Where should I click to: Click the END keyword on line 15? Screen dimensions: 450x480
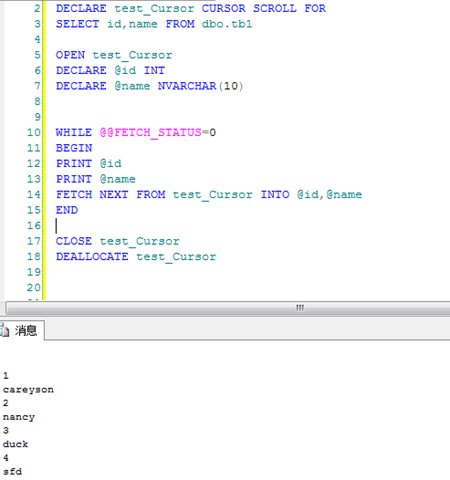point(67,210)
